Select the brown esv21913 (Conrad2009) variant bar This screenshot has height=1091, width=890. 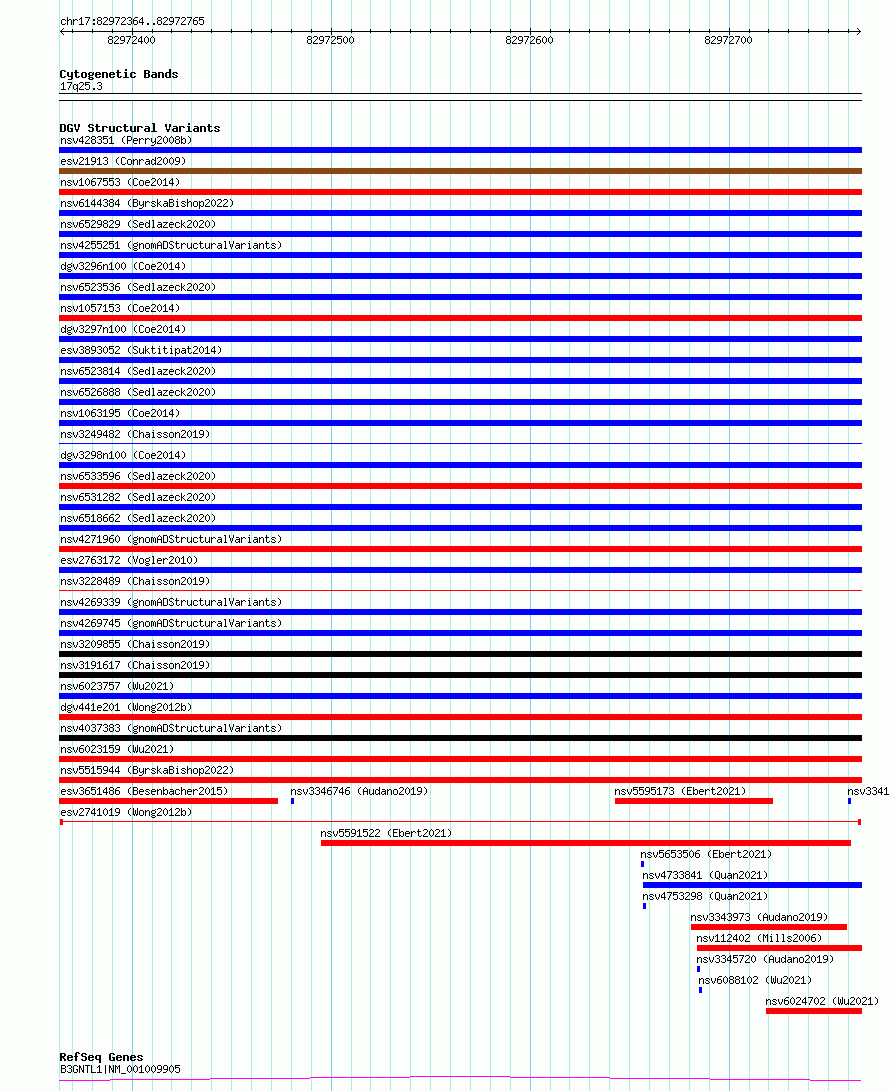[x=461, y=171]
